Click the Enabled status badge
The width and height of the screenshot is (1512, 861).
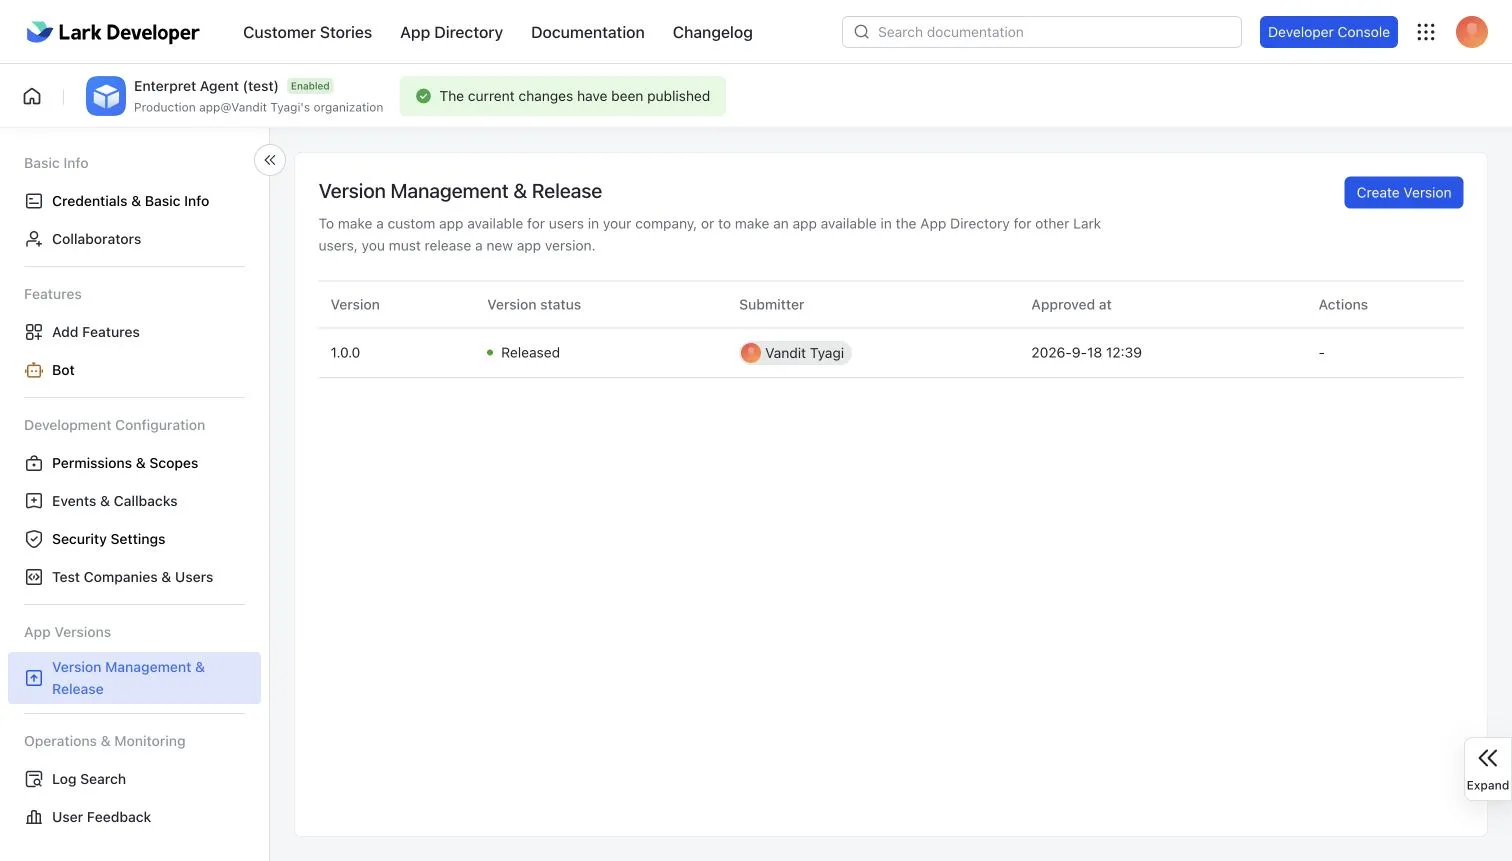(x=310, y=86)
